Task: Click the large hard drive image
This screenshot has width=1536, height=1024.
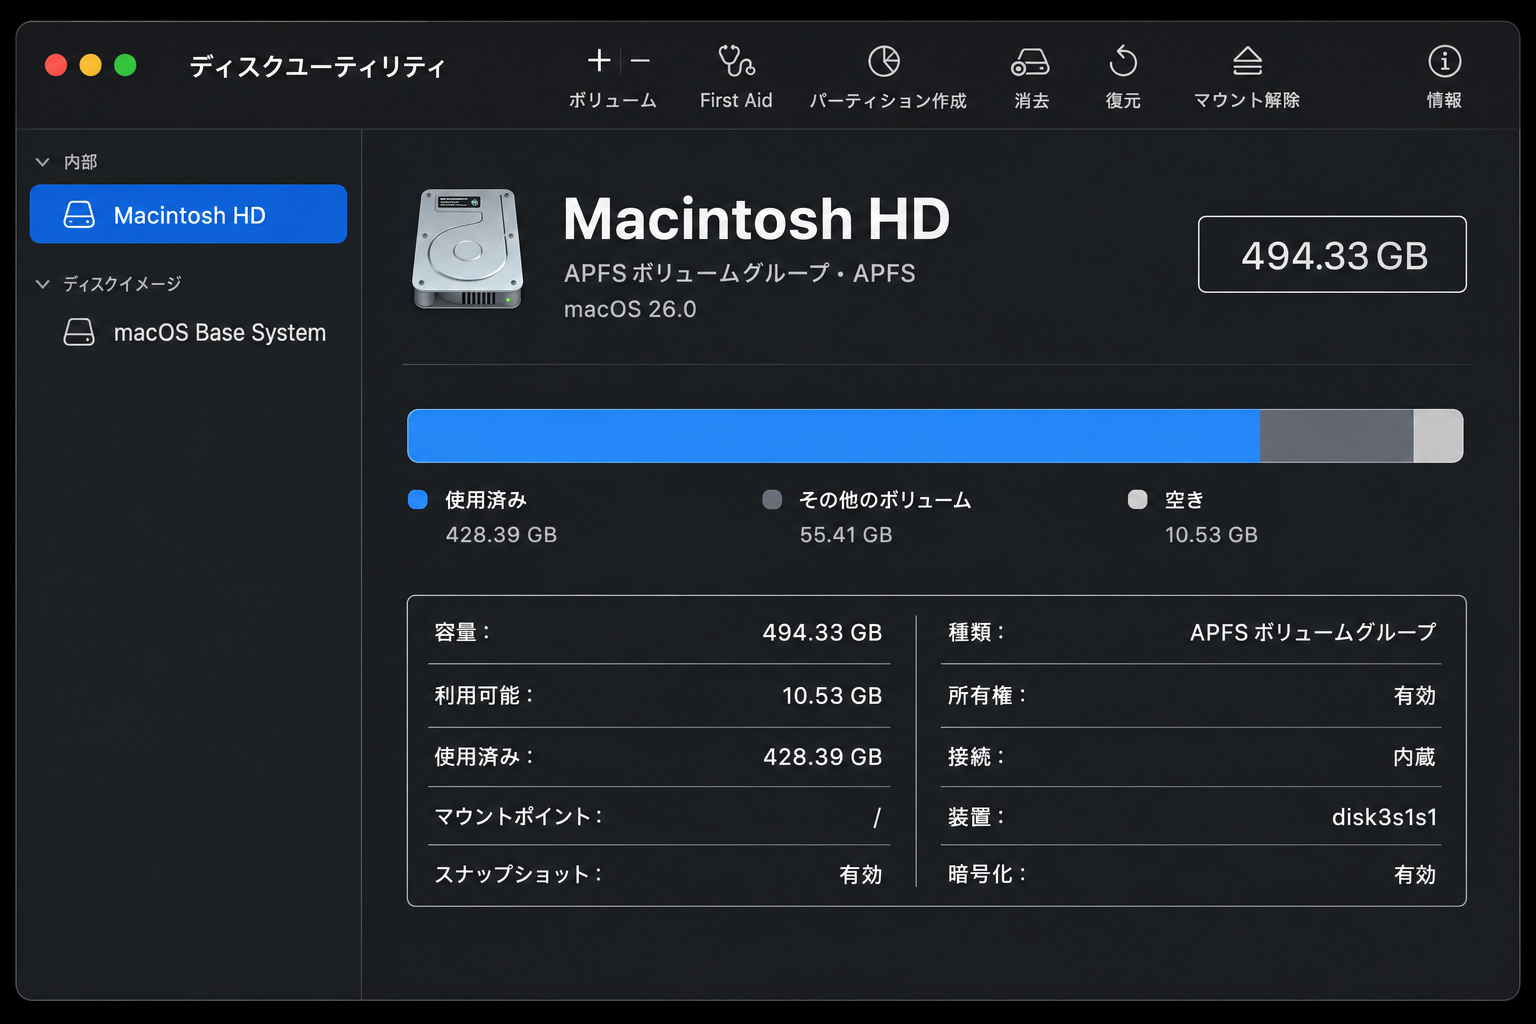Action: [x=467, y=249]
